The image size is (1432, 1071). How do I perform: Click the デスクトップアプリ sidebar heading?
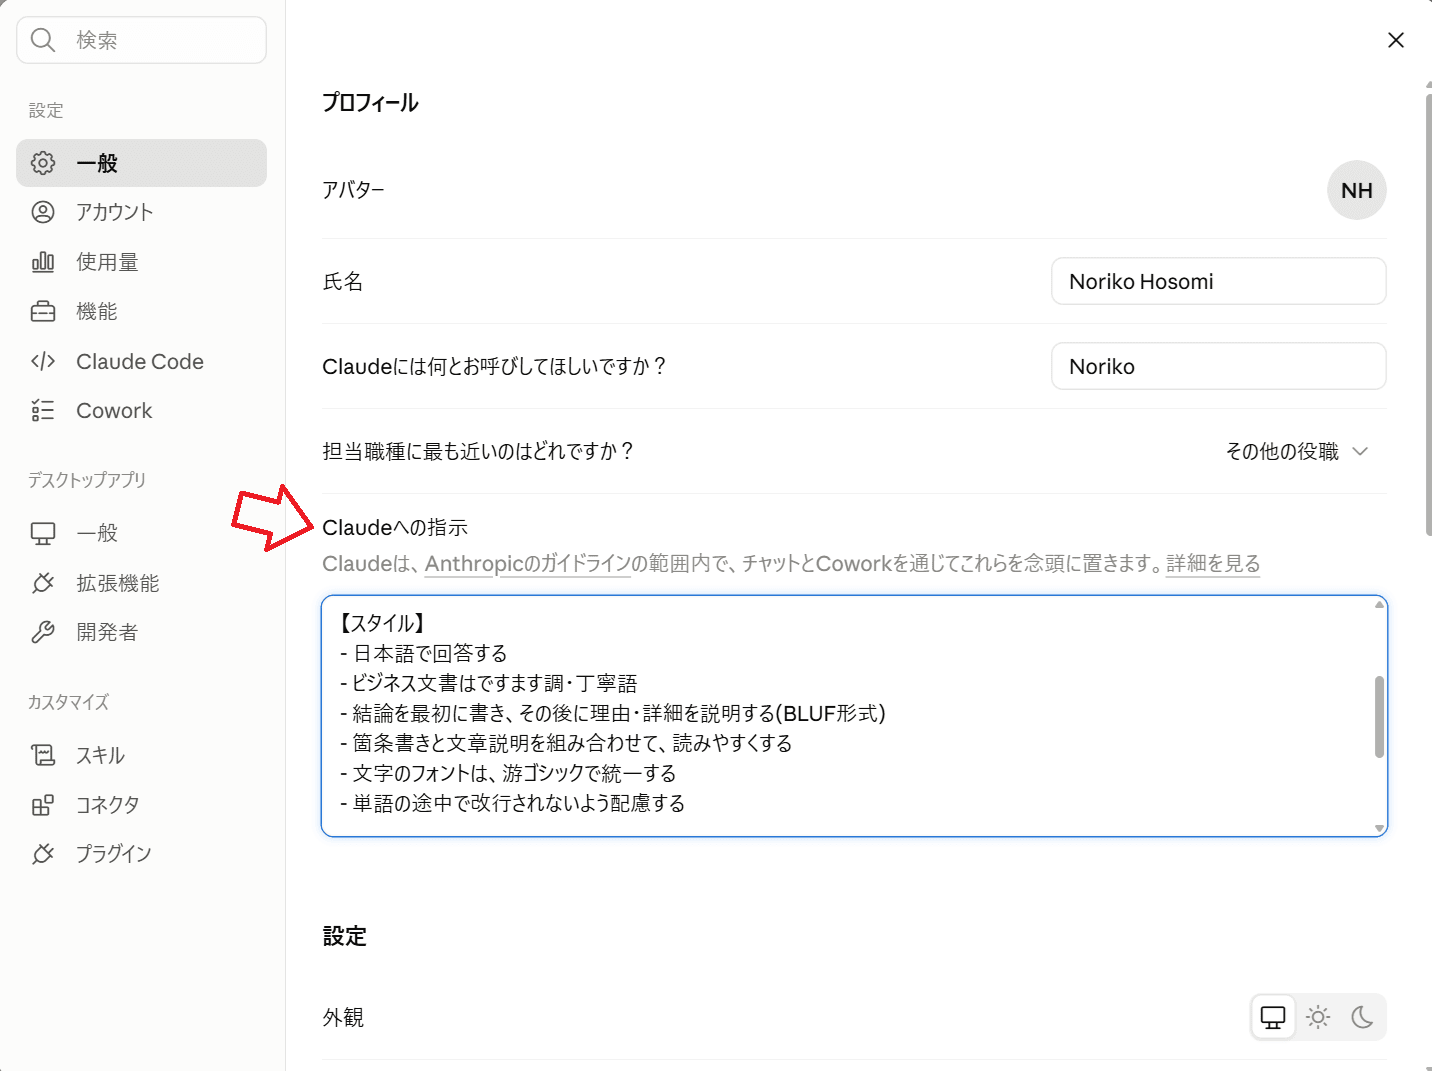[87, 480]
